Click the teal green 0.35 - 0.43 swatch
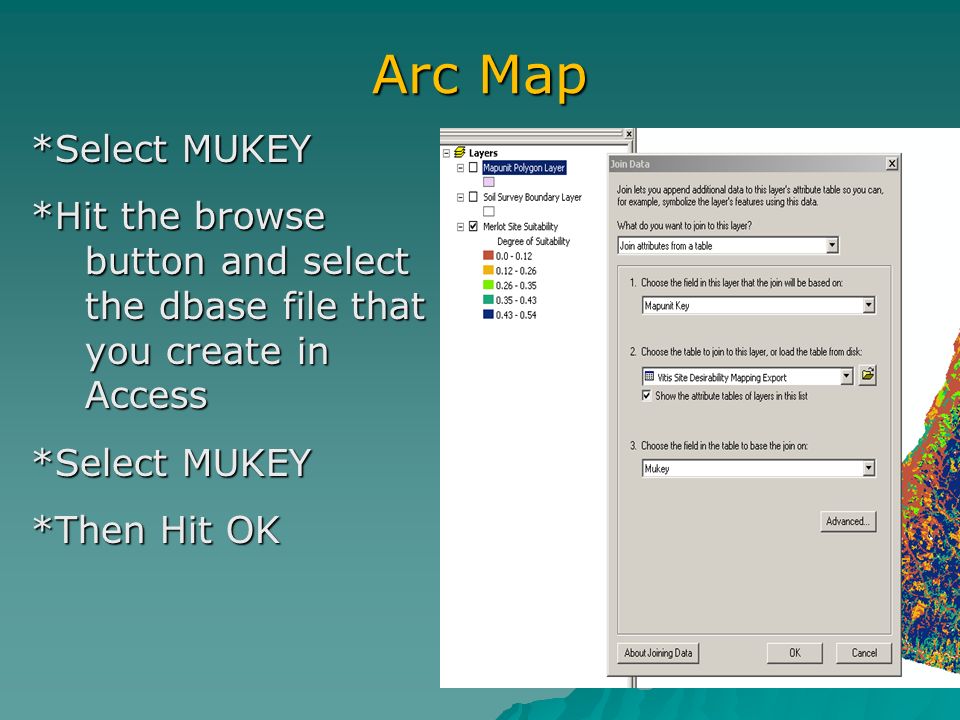This screenshot has width=960, height=720. pos(488,299)
